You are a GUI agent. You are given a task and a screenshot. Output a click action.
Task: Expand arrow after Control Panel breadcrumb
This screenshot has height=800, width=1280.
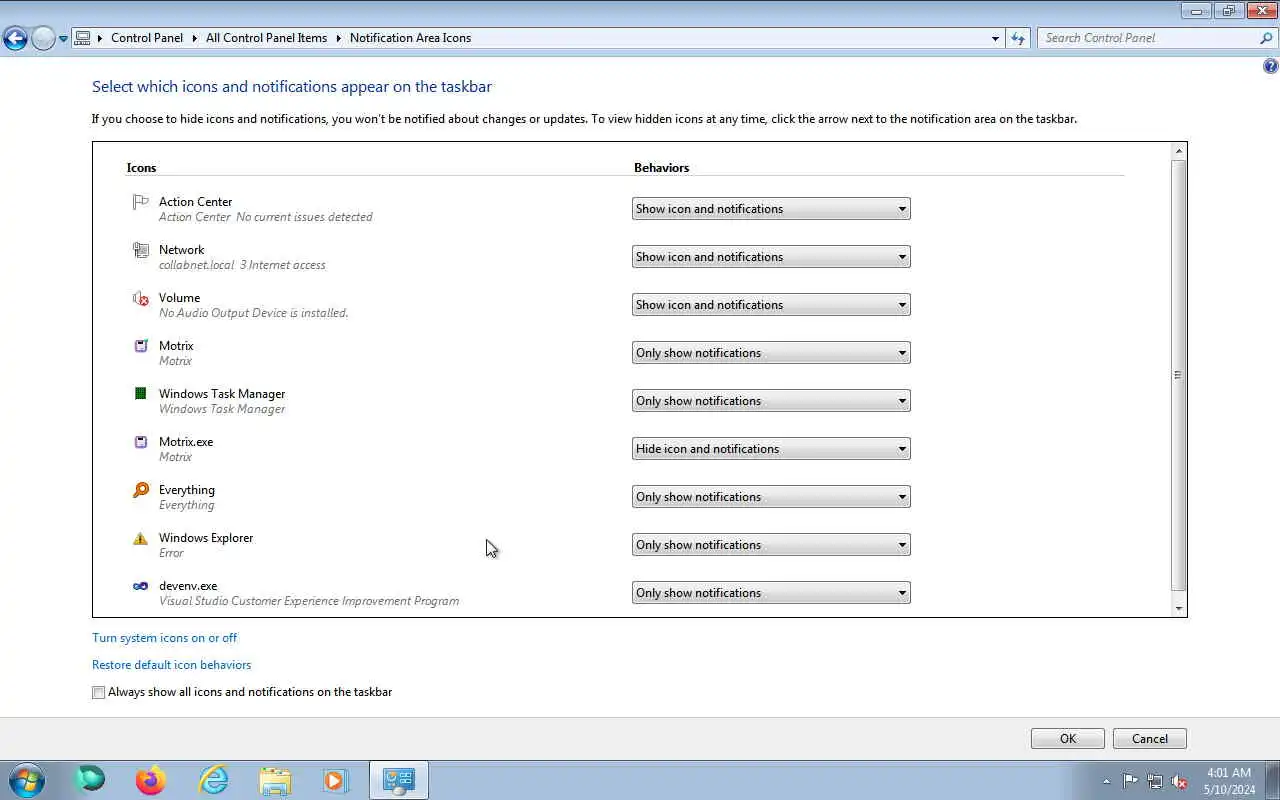(x=195, y=38)
